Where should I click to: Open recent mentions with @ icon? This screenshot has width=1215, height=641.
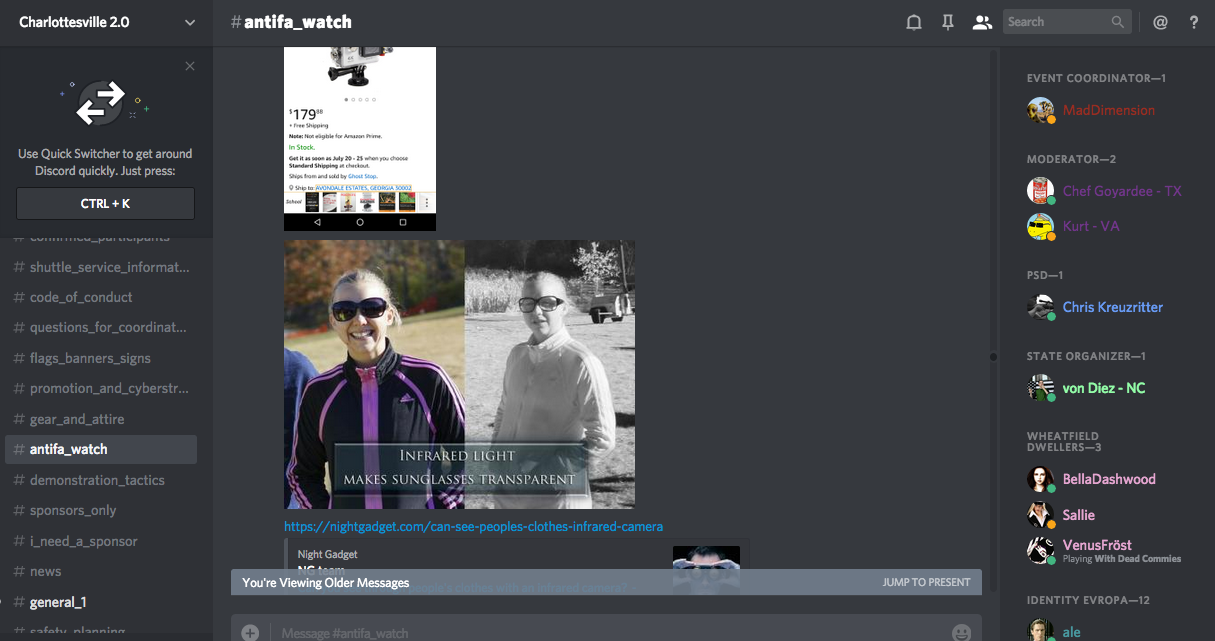(1160, 22)
